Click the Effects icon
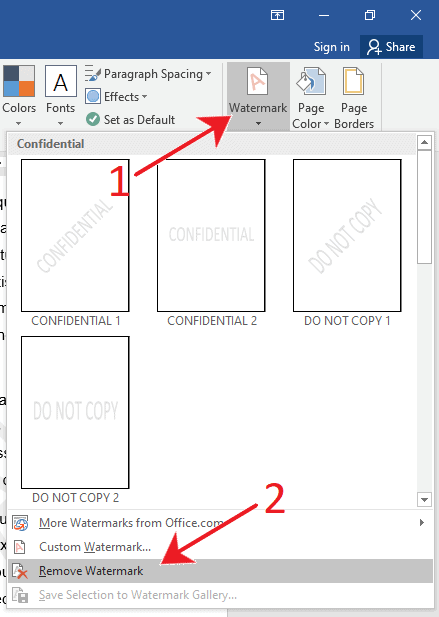The width and height of the screenshot is (439, 617). (93, 96)
